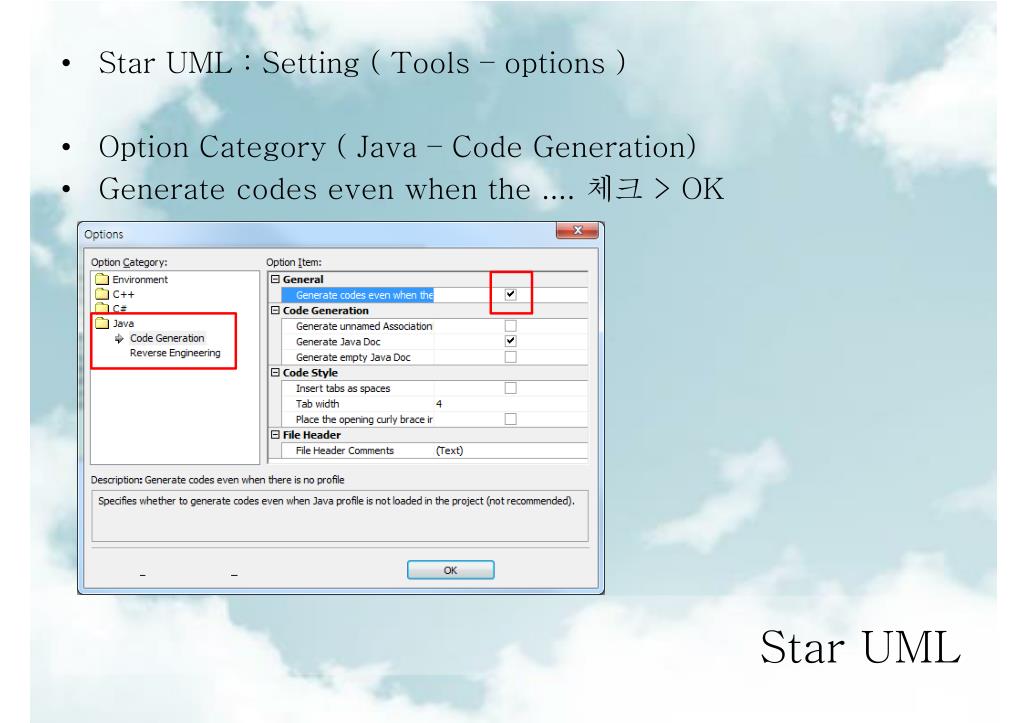
Task: Enable Generate unnamed Association checkbox
Action: point(511,326)
